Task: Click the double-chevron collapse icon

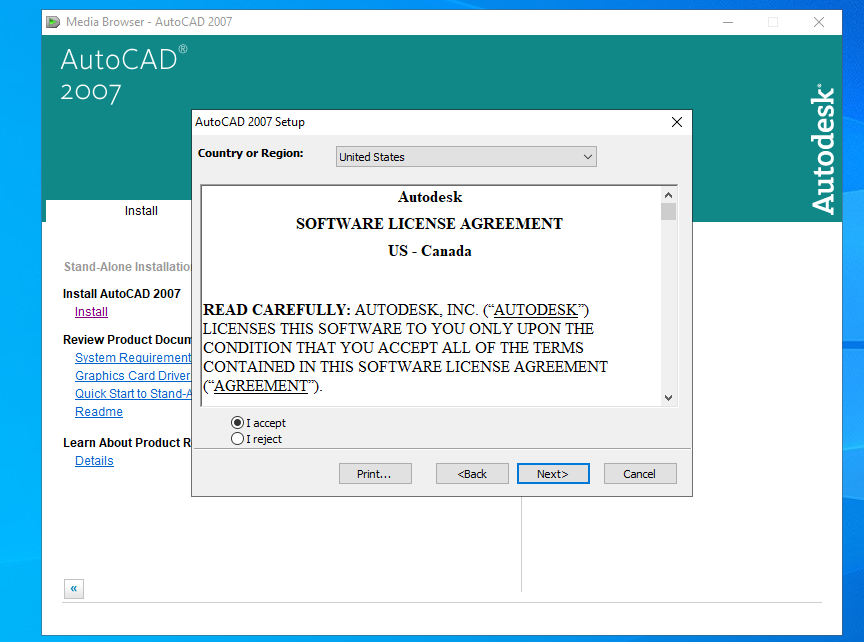Action: 74,588
